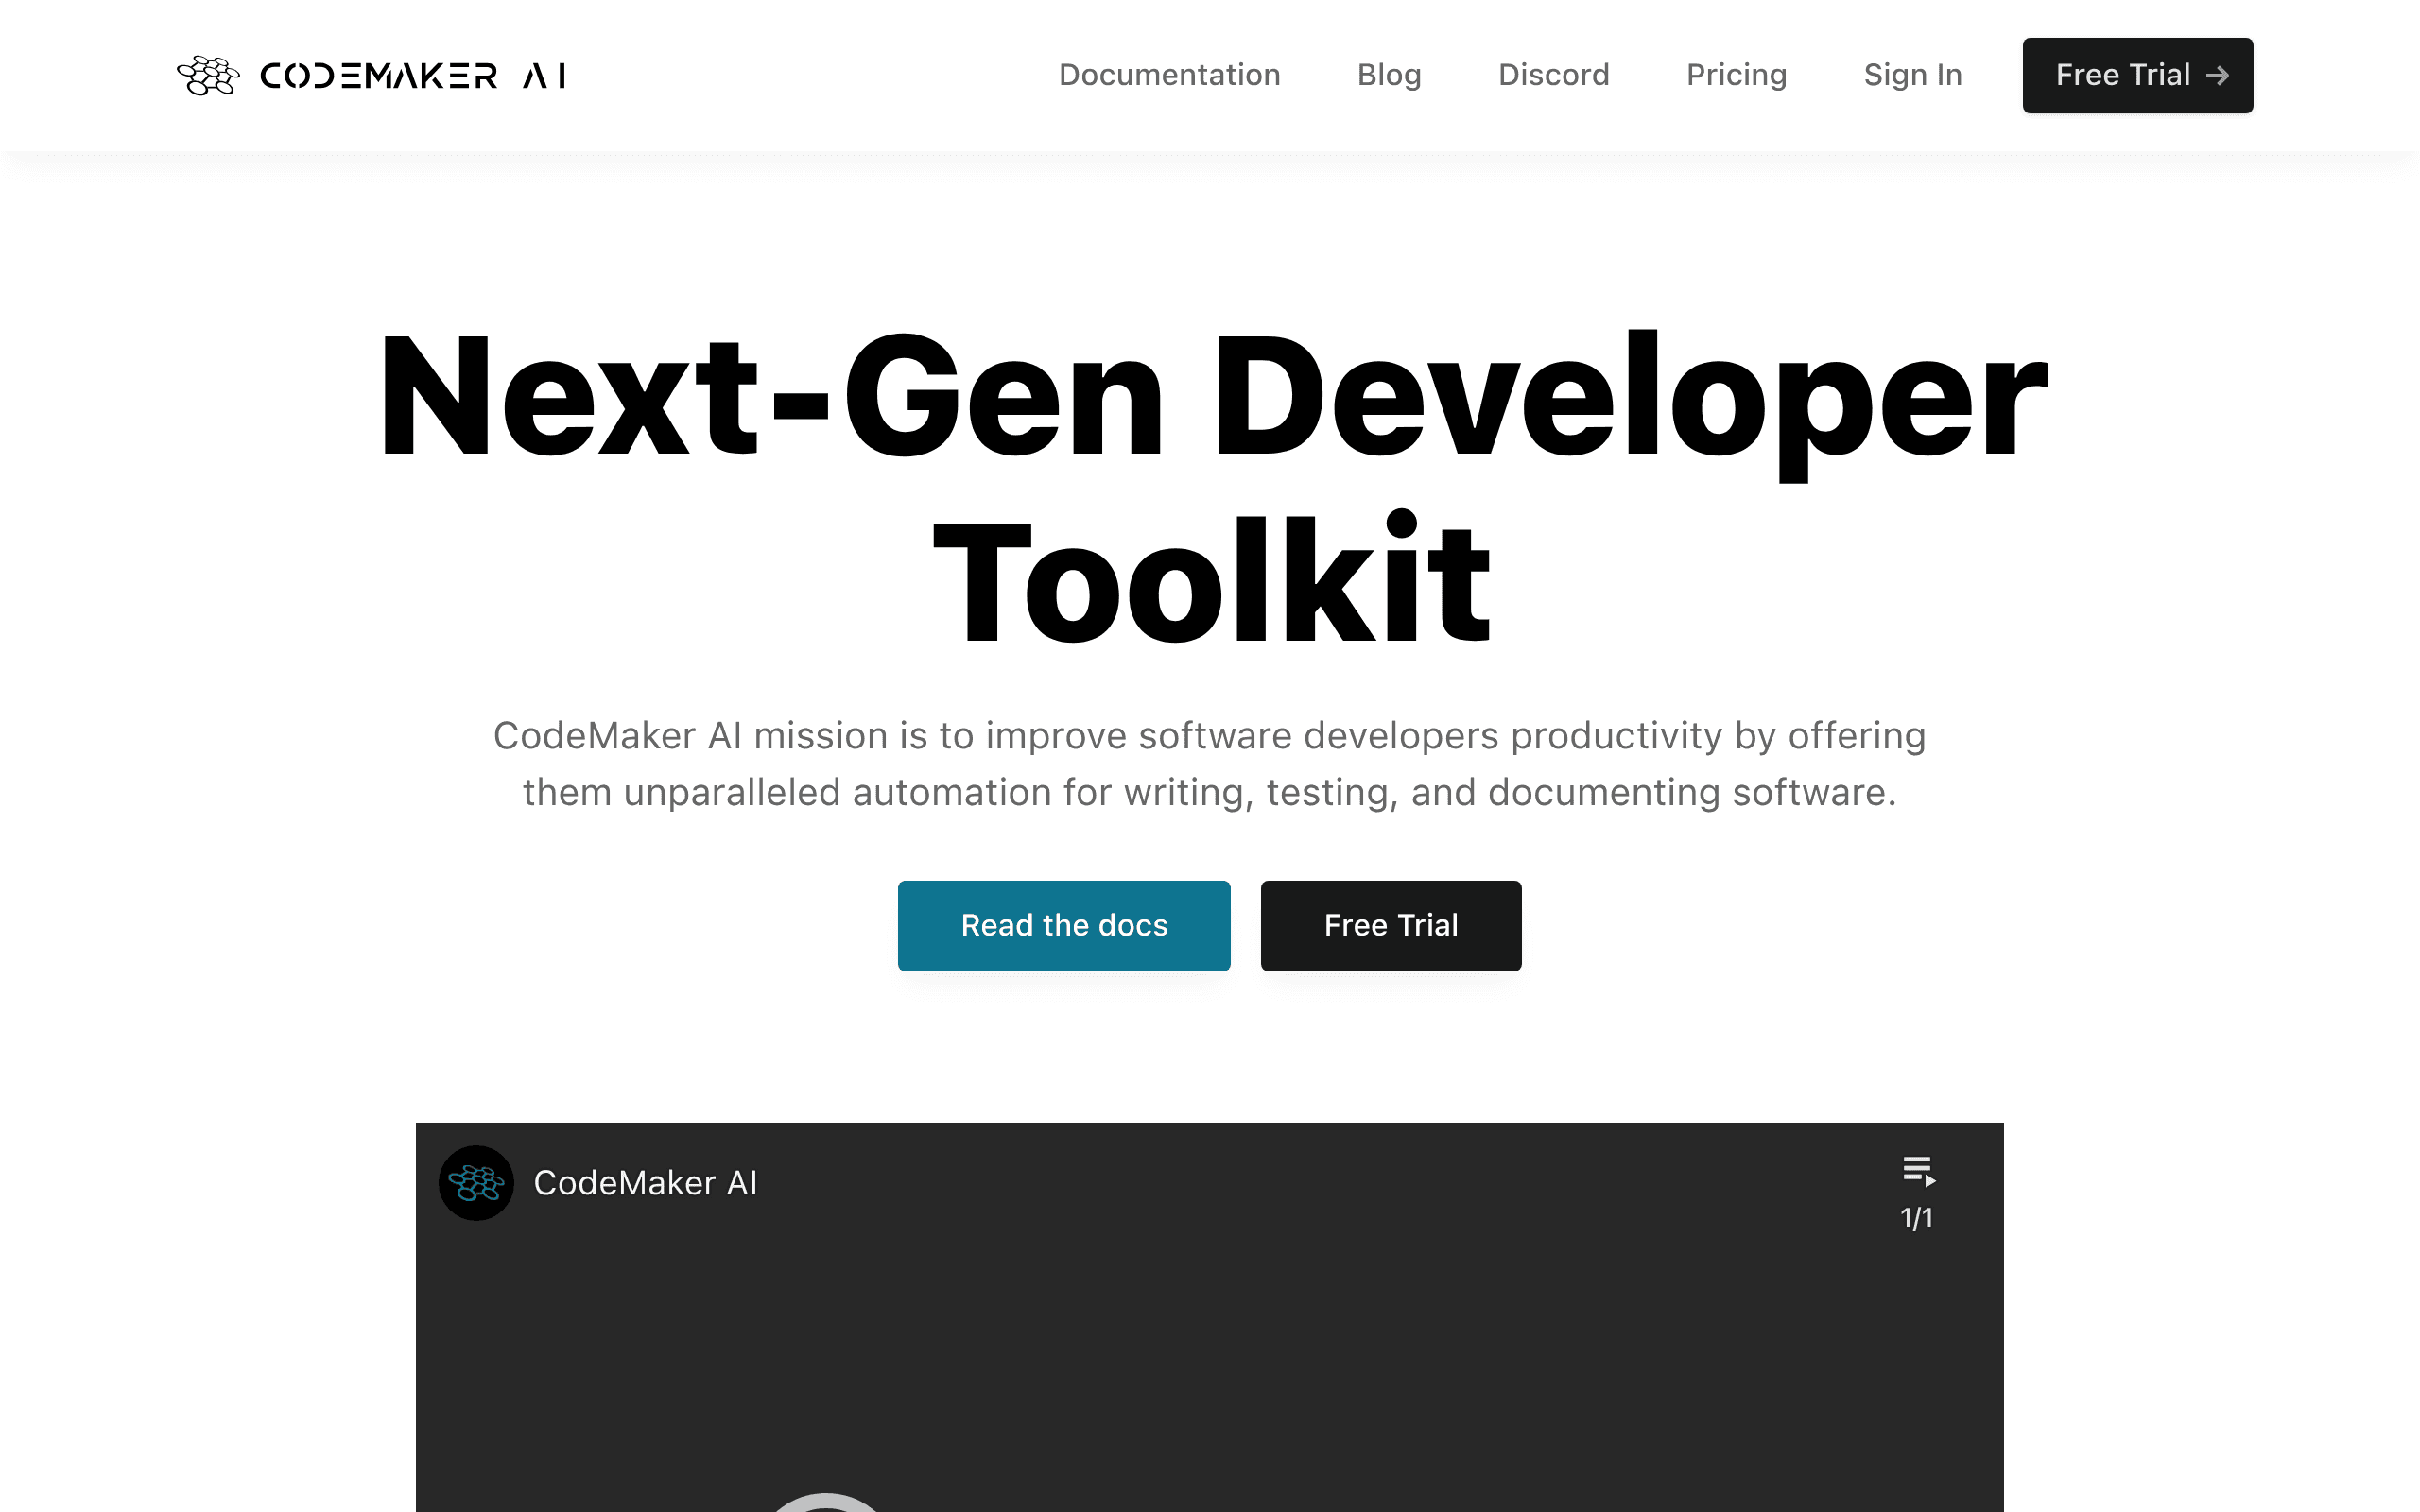View the Pricing page

[x=1736, y=75]
